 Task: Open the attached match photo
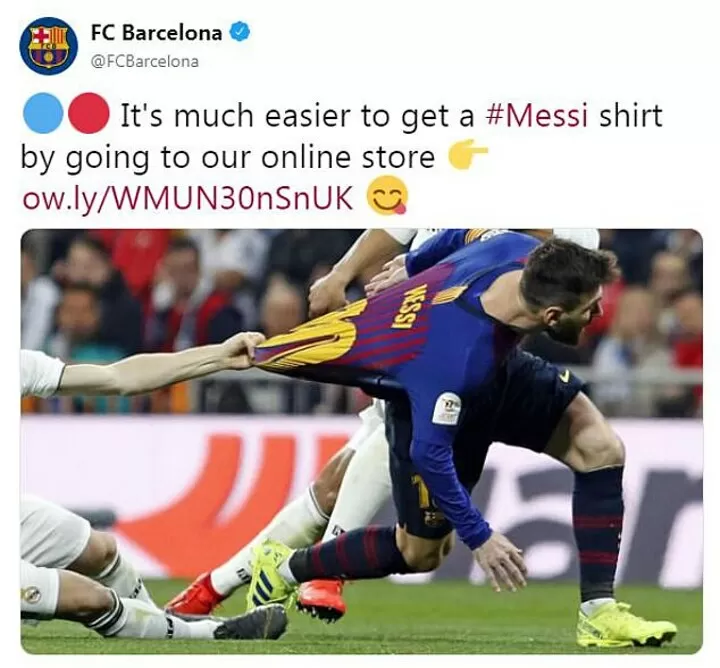[362, 441]
